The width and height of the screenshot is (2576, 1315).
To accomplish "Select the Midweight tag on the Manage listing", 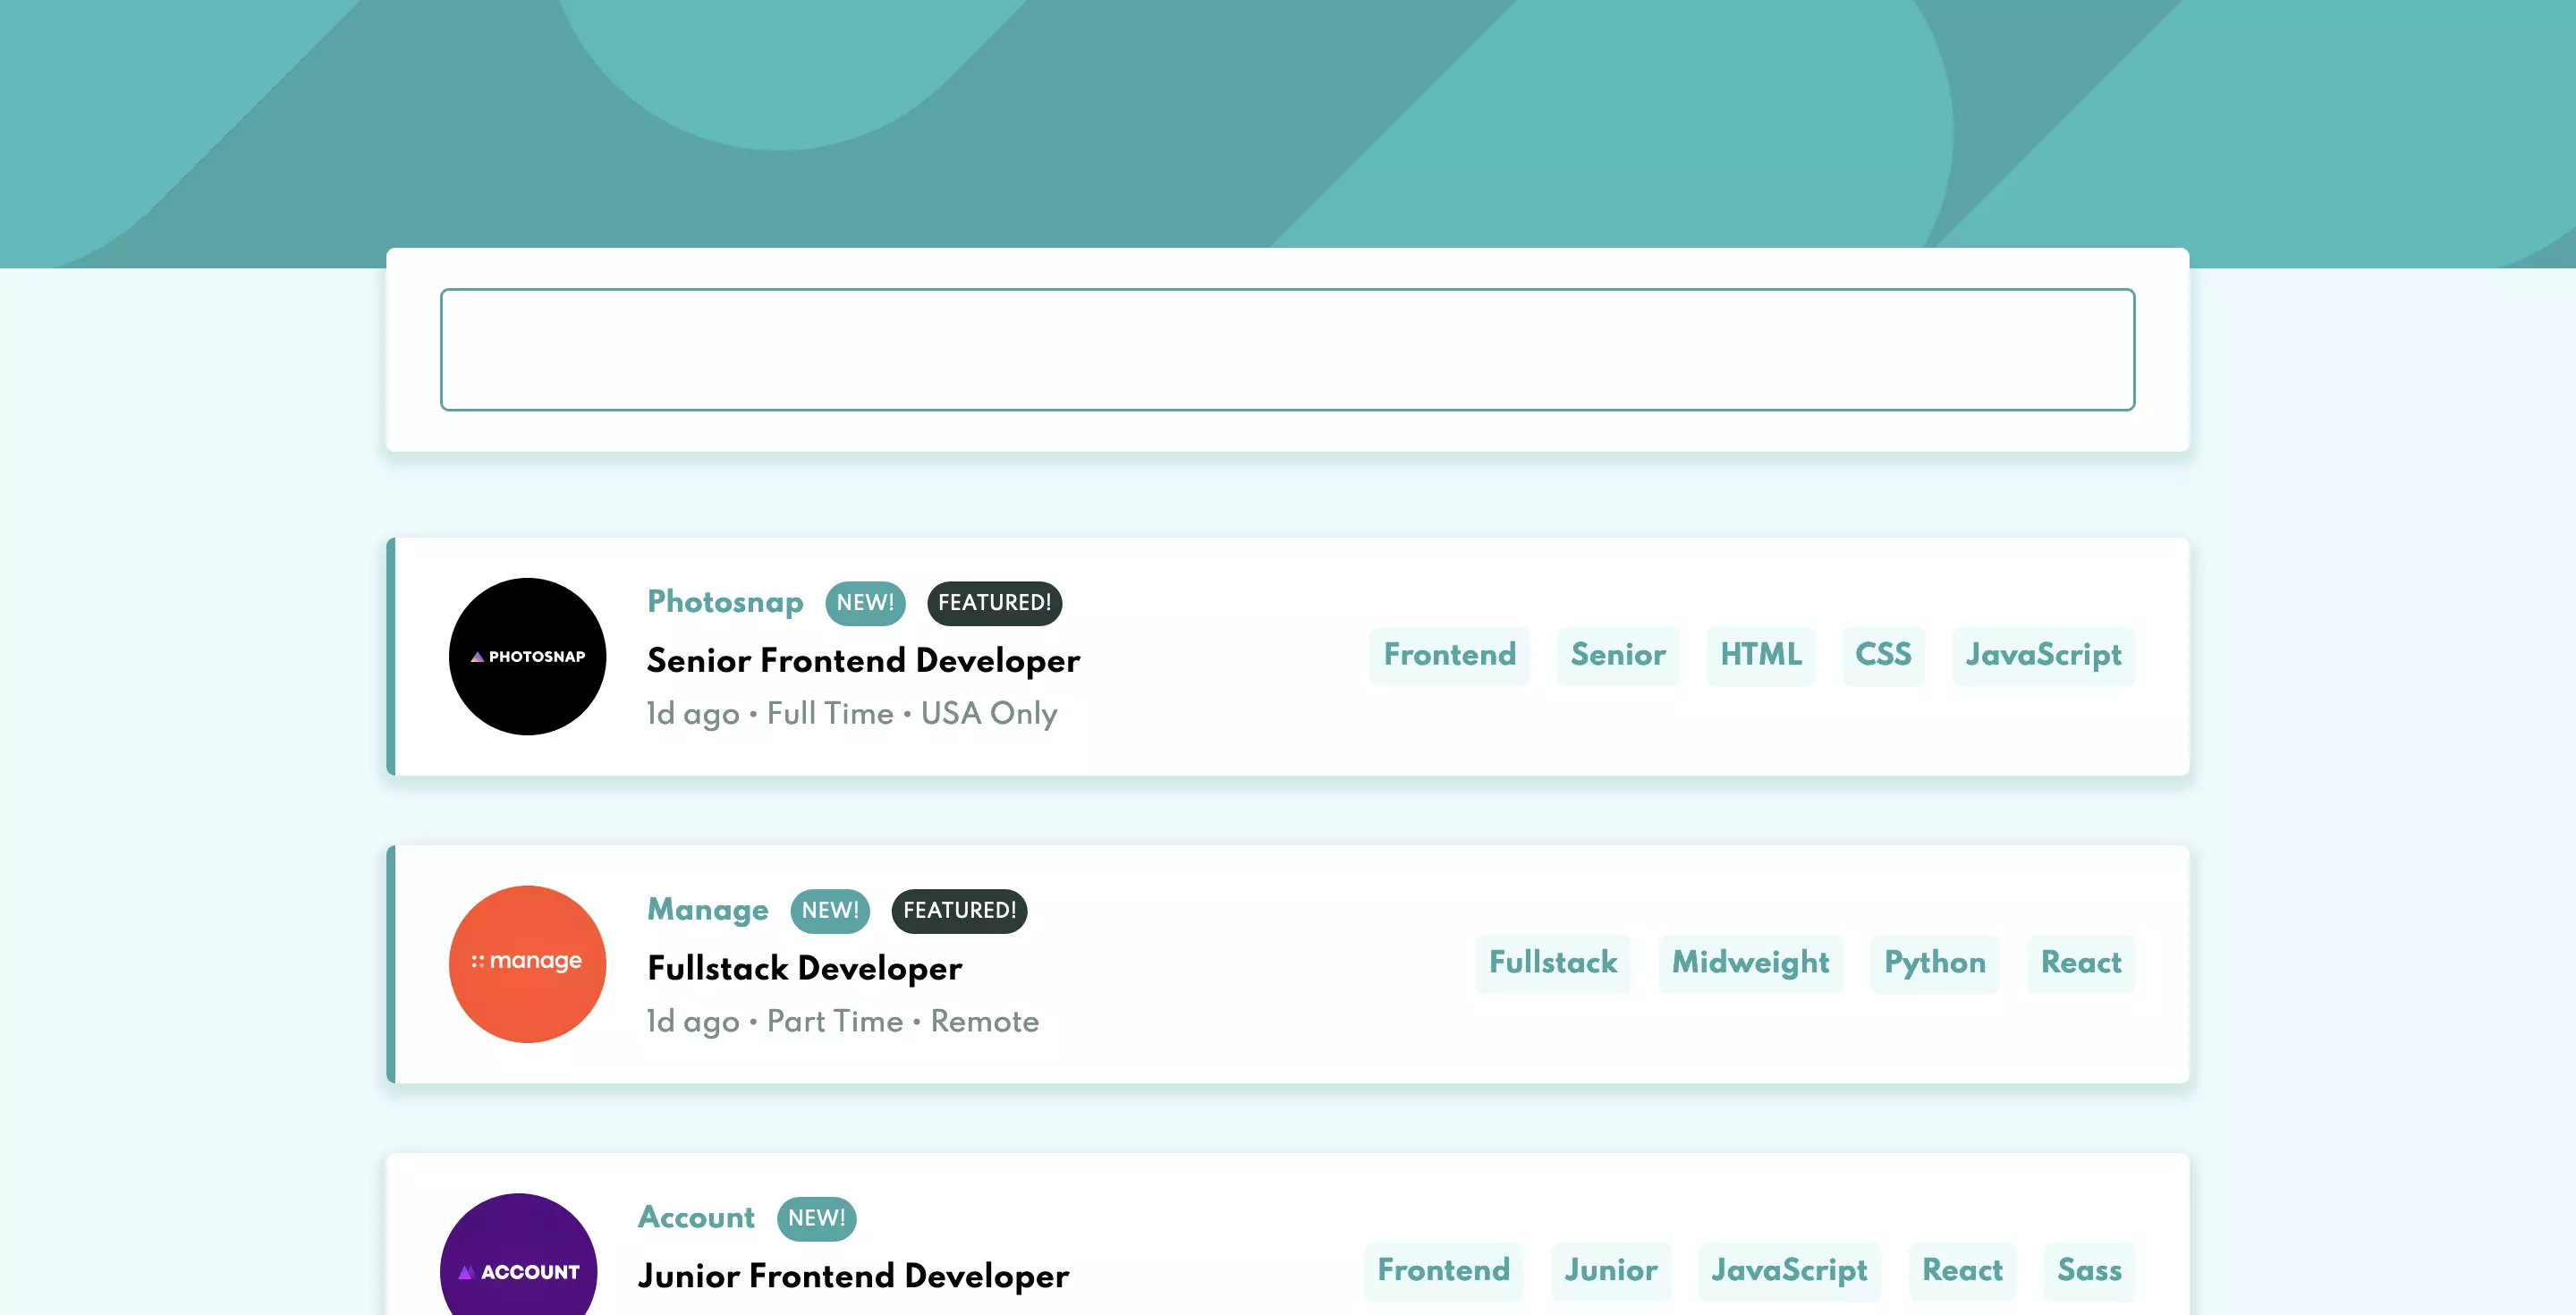I will click(x=1750, y=963).
